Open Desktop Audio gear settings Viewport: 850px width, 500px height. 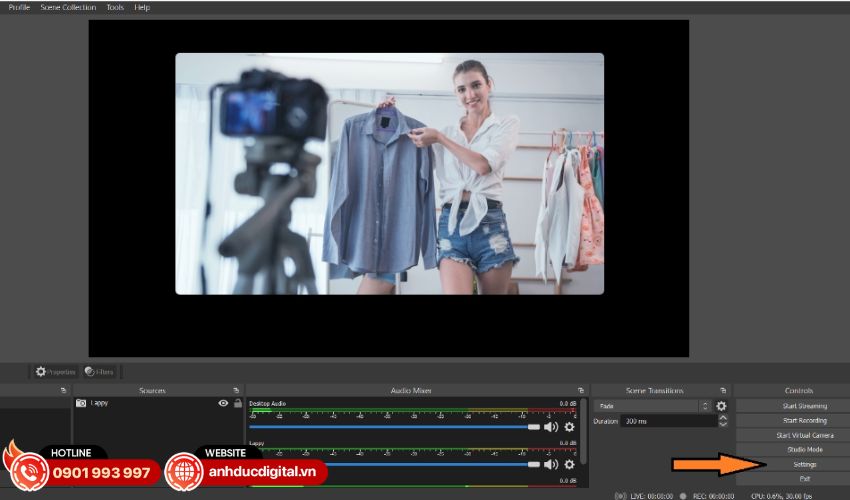click(x=570, y=427)
